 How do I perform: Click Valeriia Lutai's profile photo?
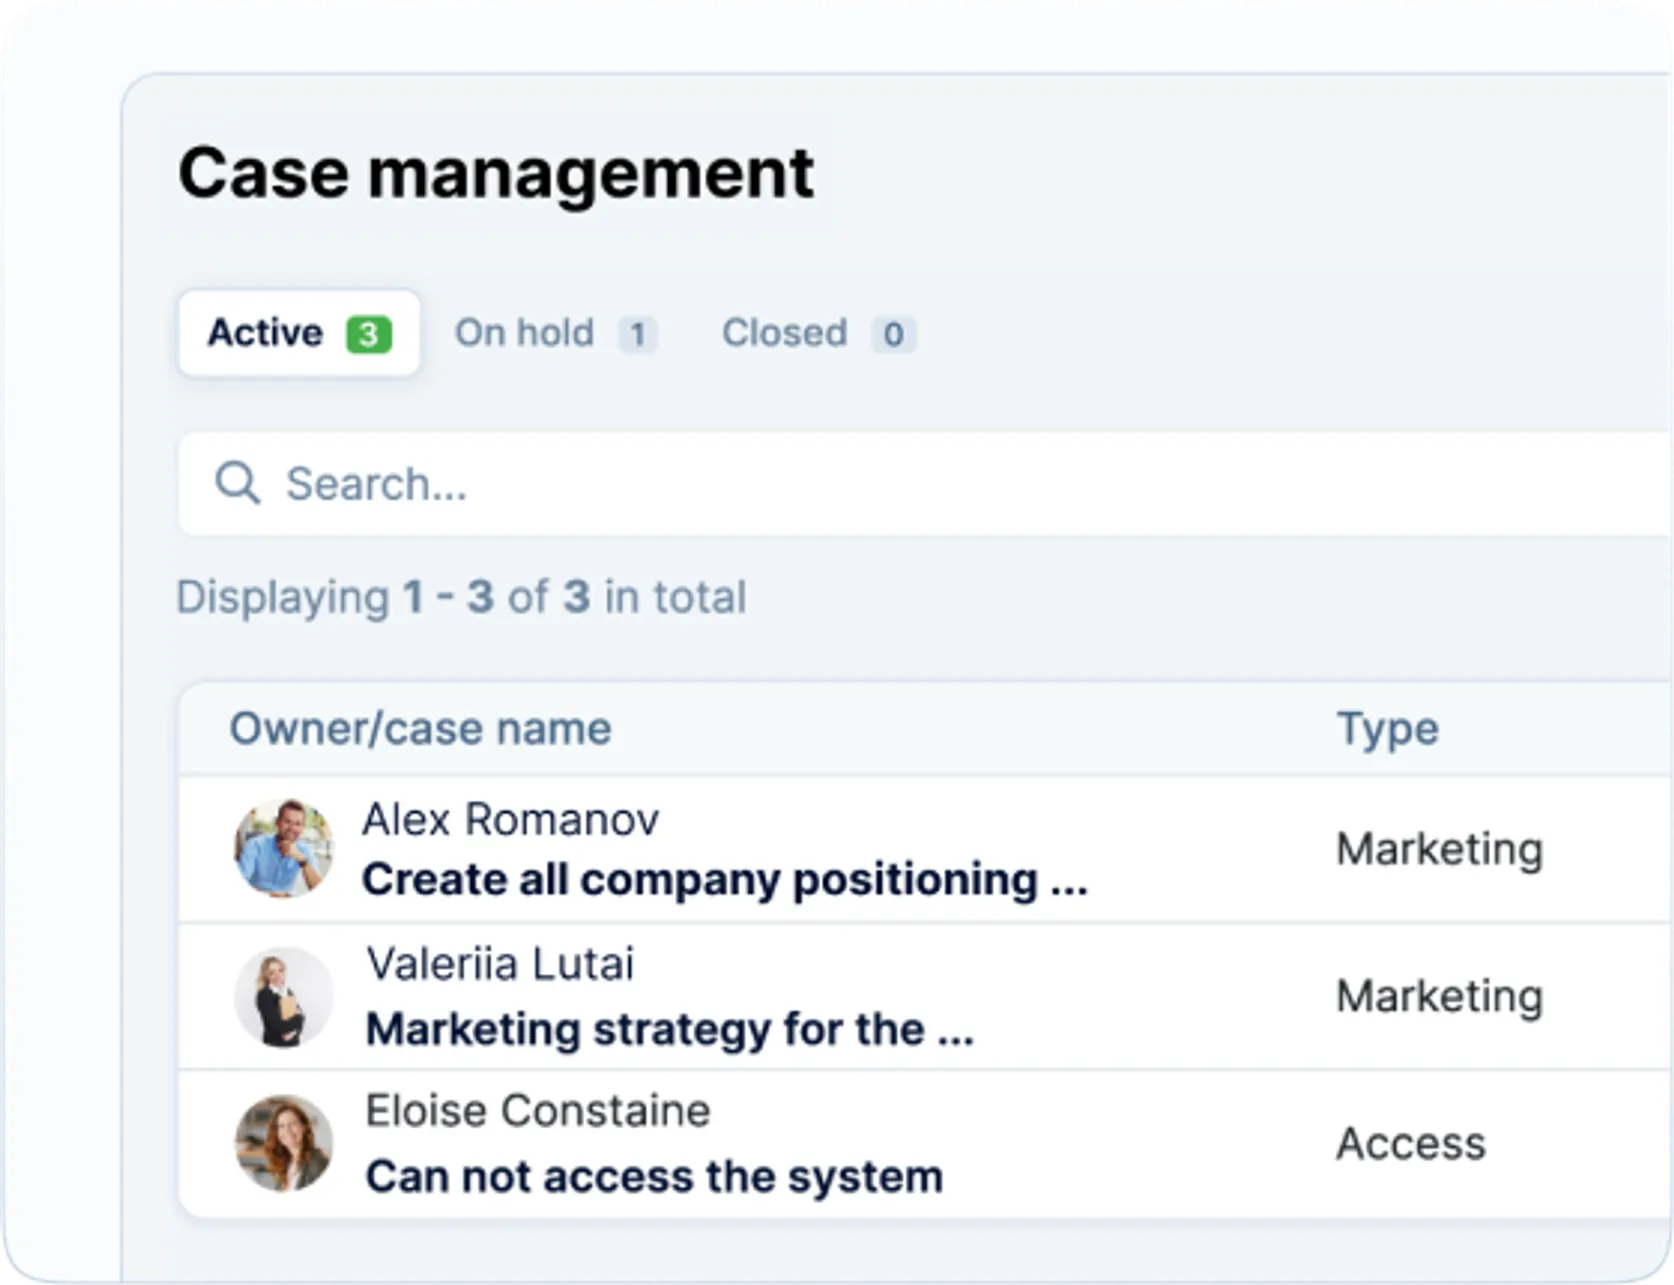point(284,996)
